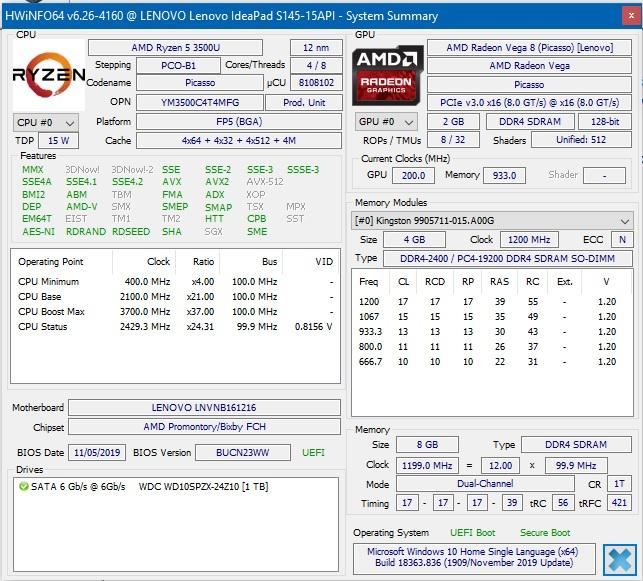
Task: Open the CPU #0 selector dropdown
Action: pos(46,123)
